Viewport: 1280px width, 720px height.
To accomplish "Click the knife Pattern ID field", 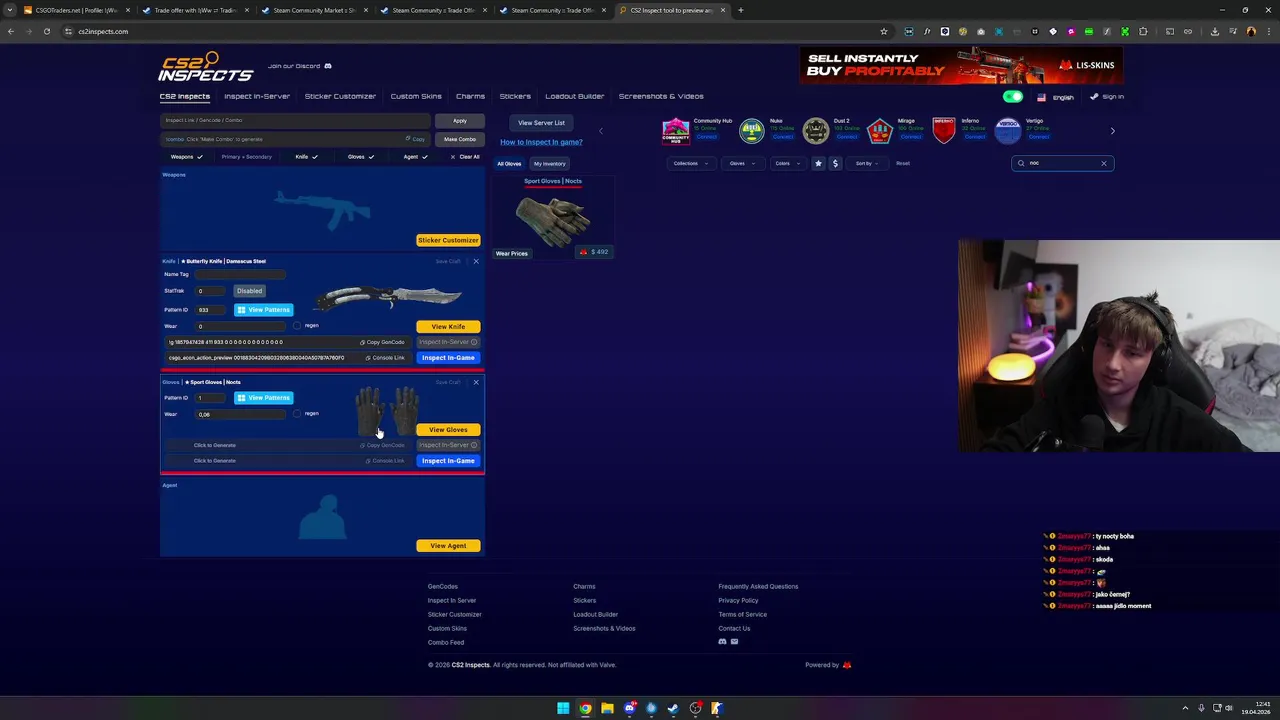I will [x=212, y=310].
